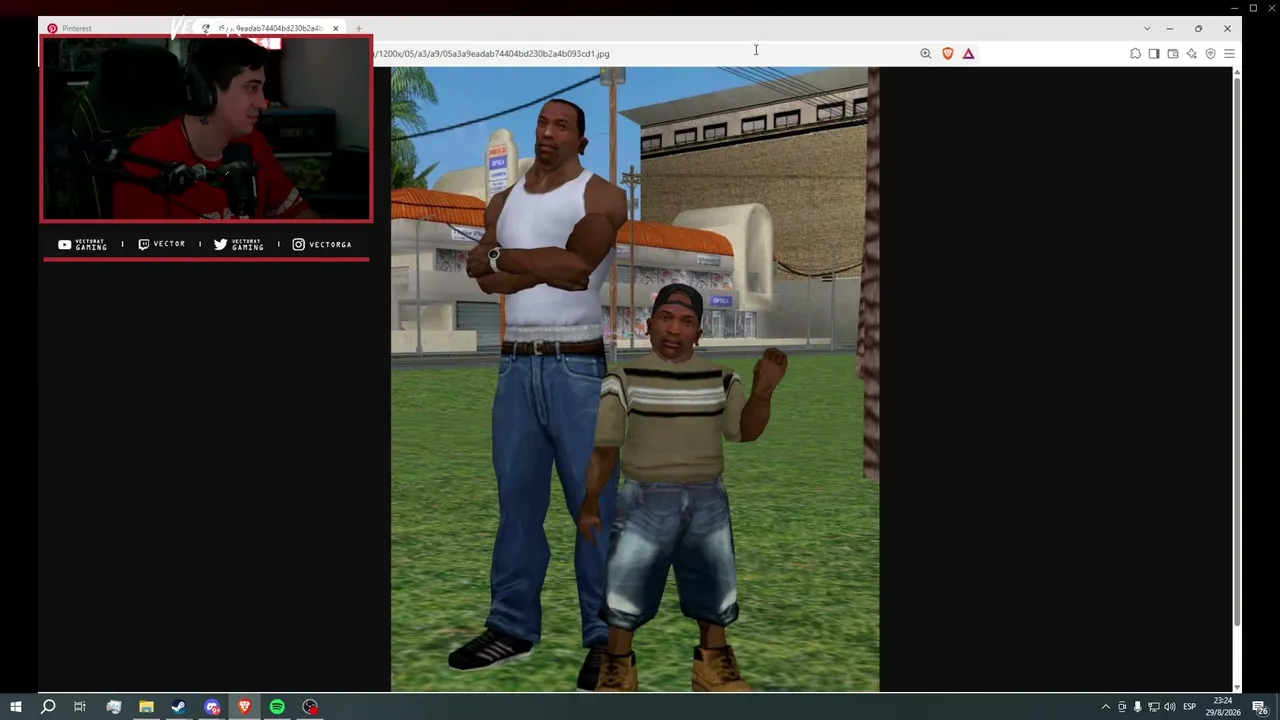1280x720 pixels.
Task: Open Steam from the taskbar
Action: pyautogui.click(x=179, y=707)
